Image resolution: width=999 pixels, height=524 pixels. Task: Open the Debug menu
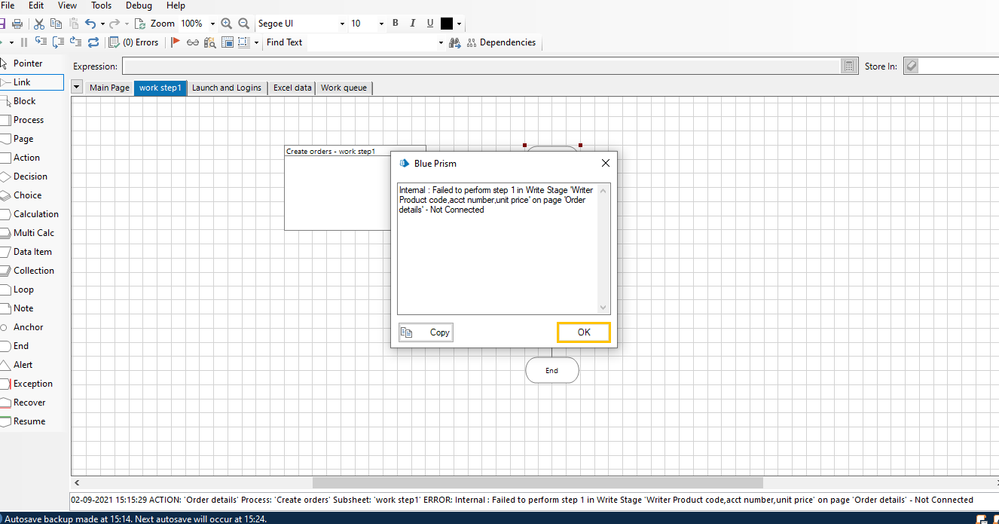139,6
